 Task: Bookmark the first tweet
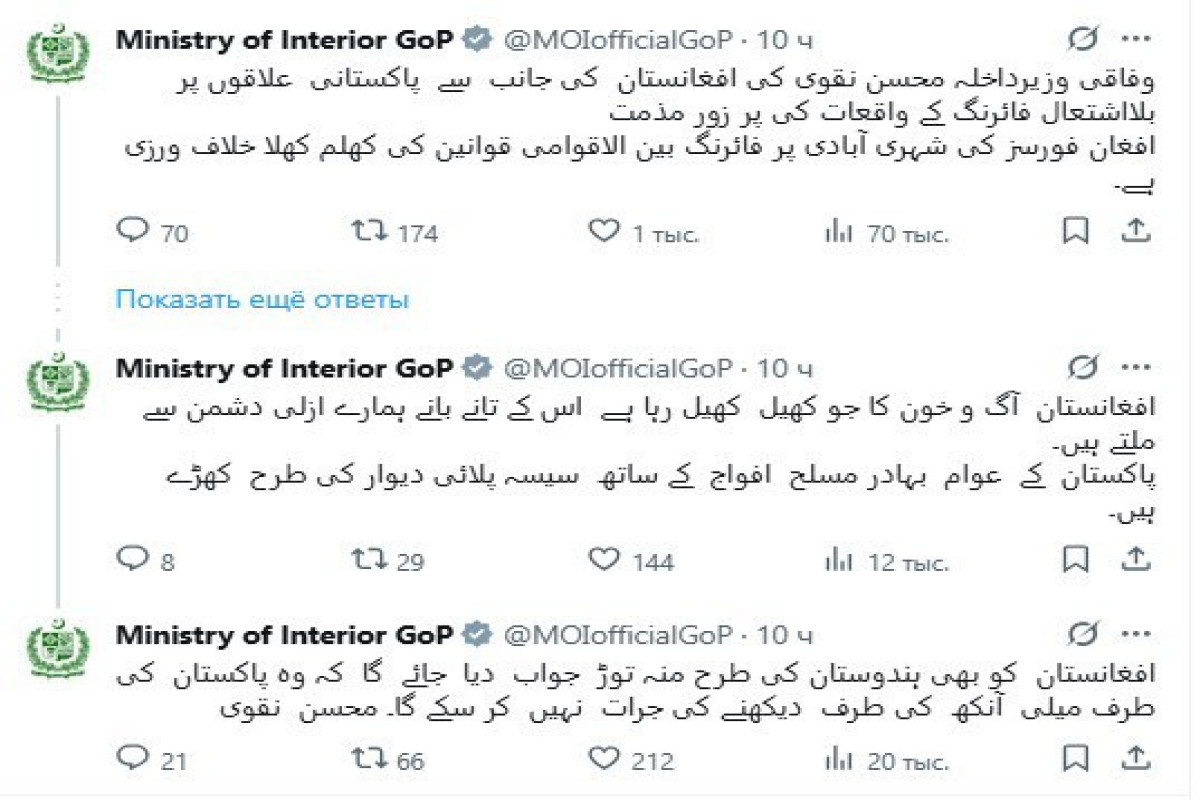click(x=1074, y=232)
